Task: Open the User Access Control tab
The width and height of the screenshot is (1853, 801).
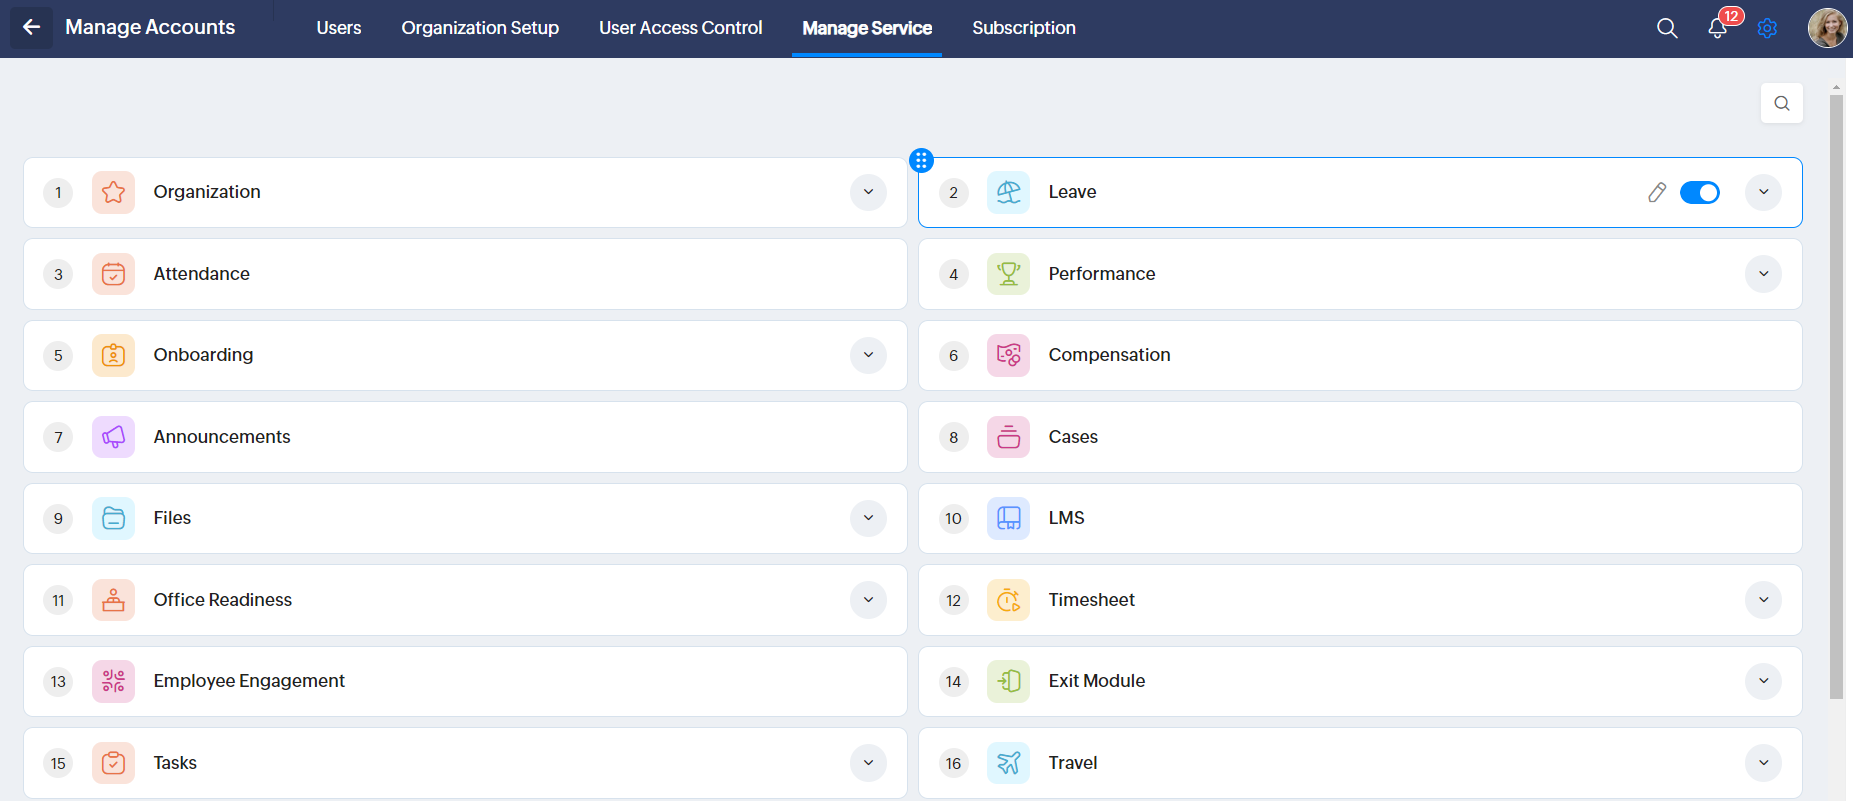Action: point(680,28)
